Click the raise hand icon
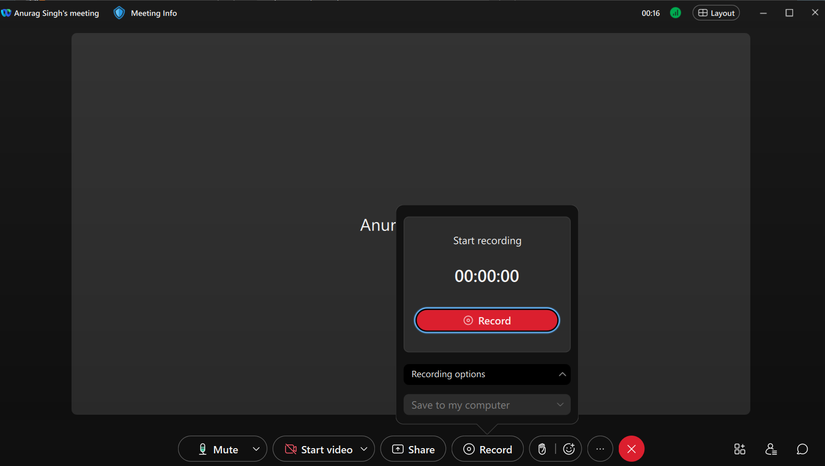The width and height of the screenshot is (825, 466). 542,450
